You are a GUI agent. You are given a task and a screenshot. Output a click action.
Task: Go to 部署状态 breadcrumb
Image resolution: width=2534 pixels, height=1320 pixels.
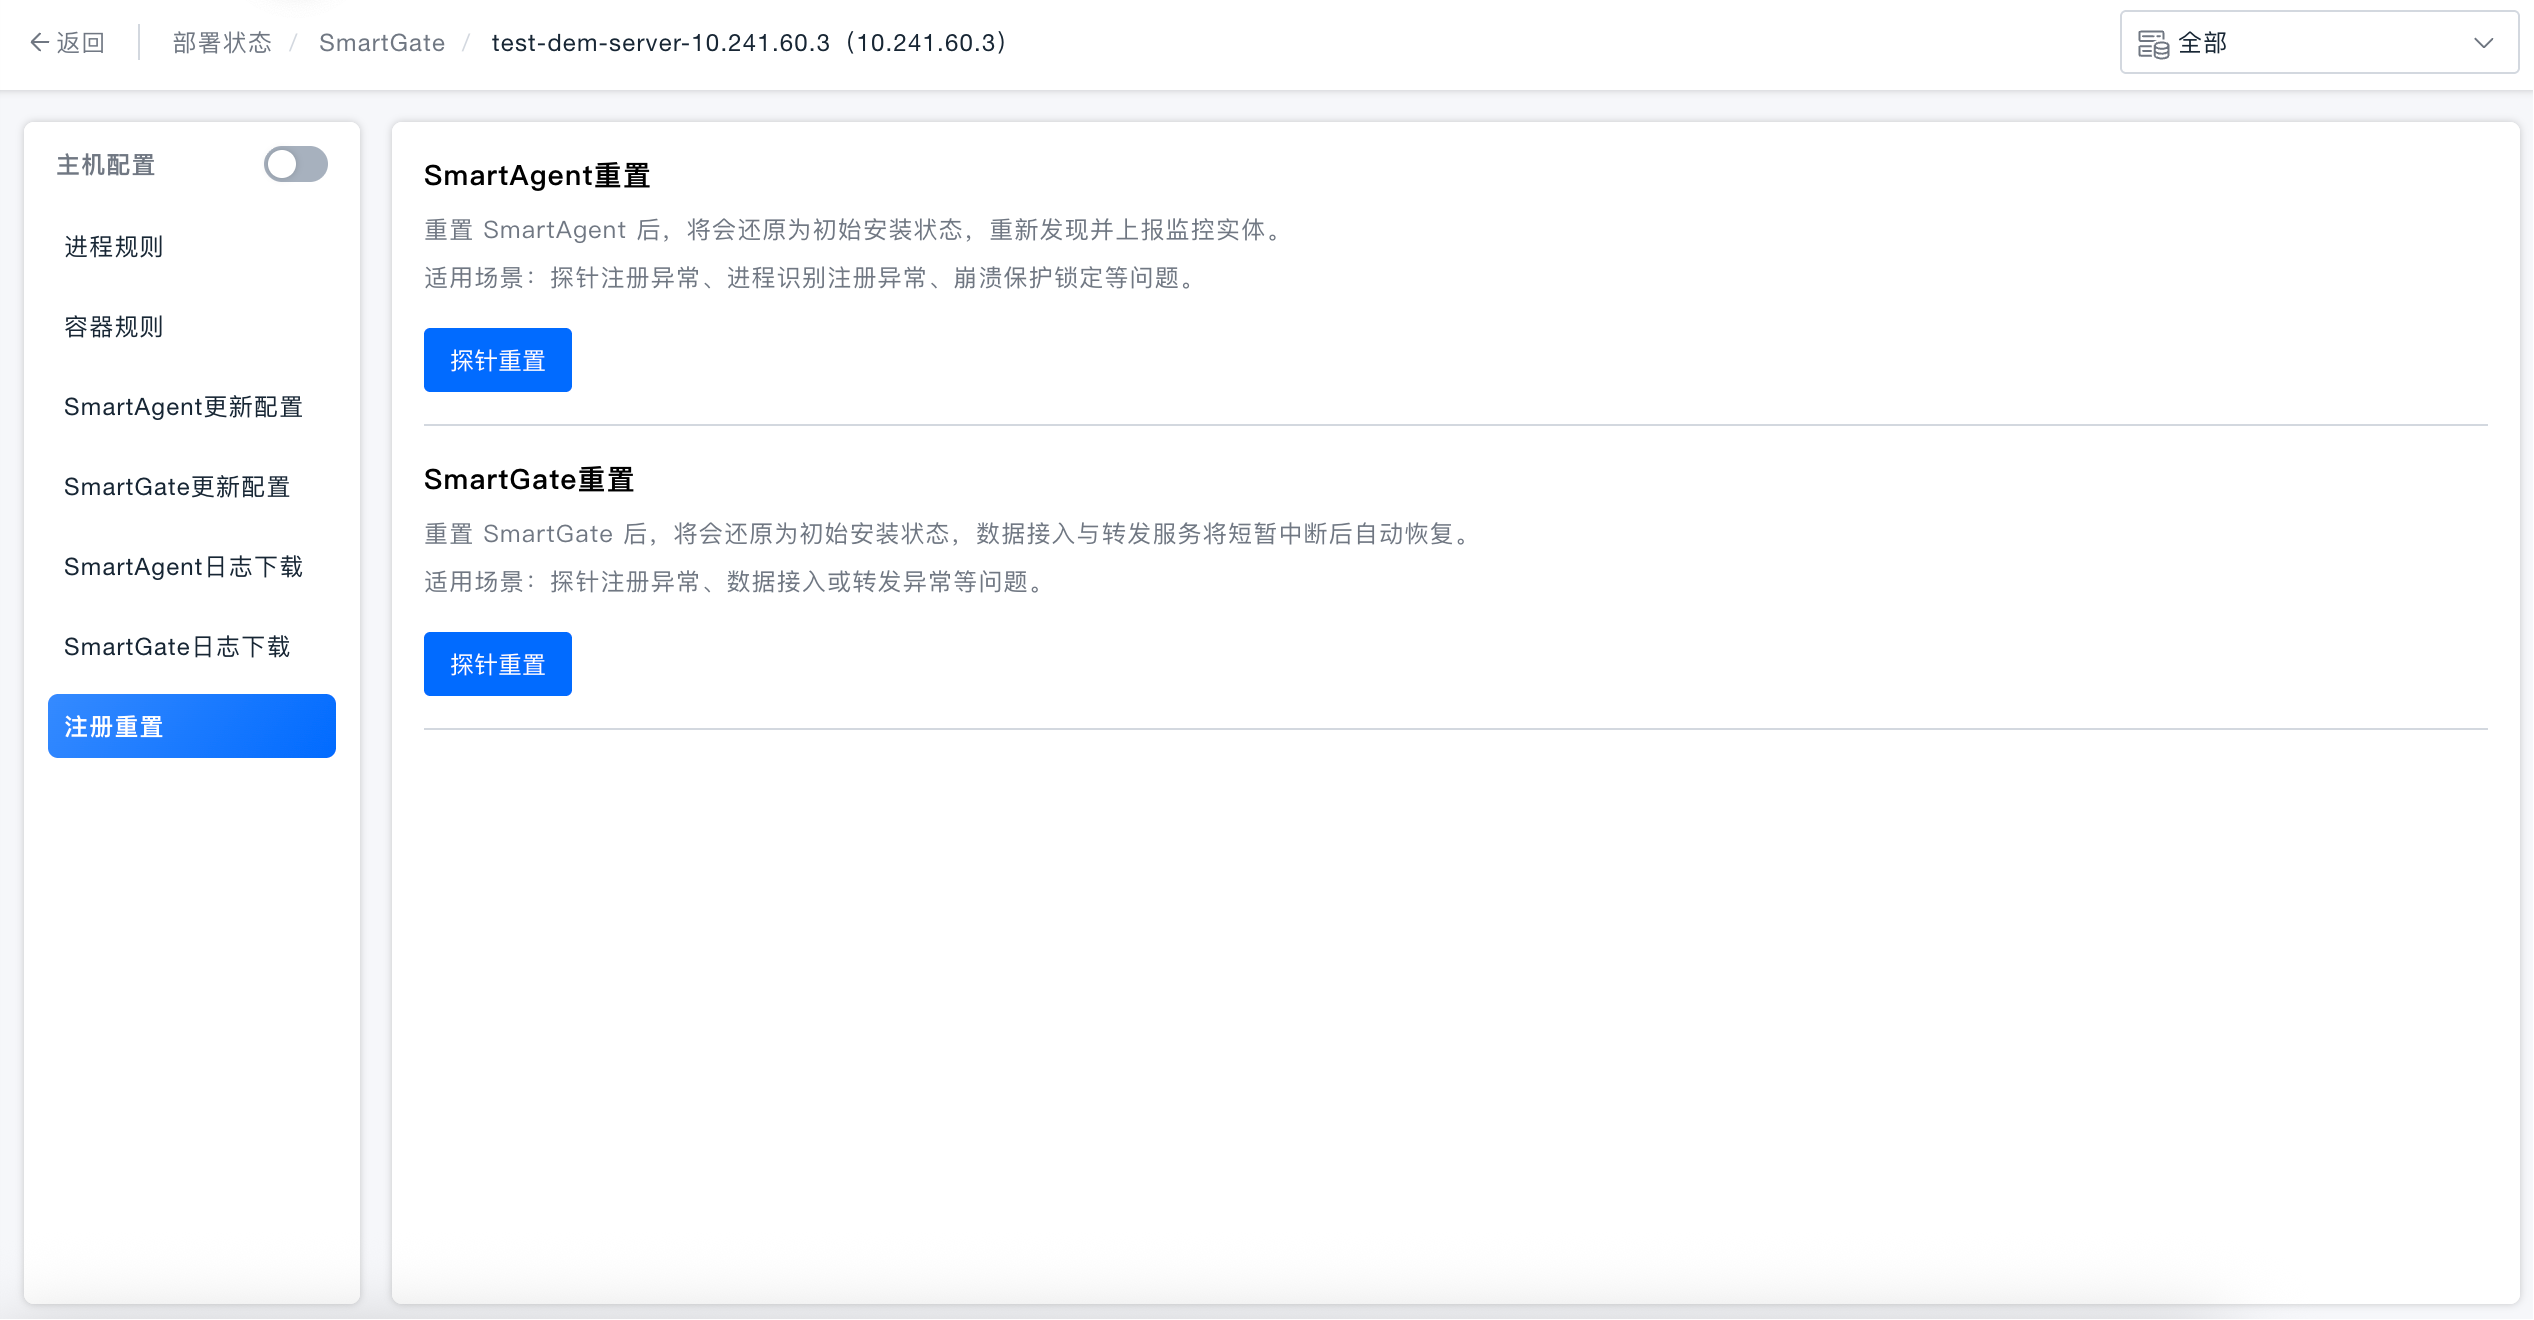coord(222,42)
